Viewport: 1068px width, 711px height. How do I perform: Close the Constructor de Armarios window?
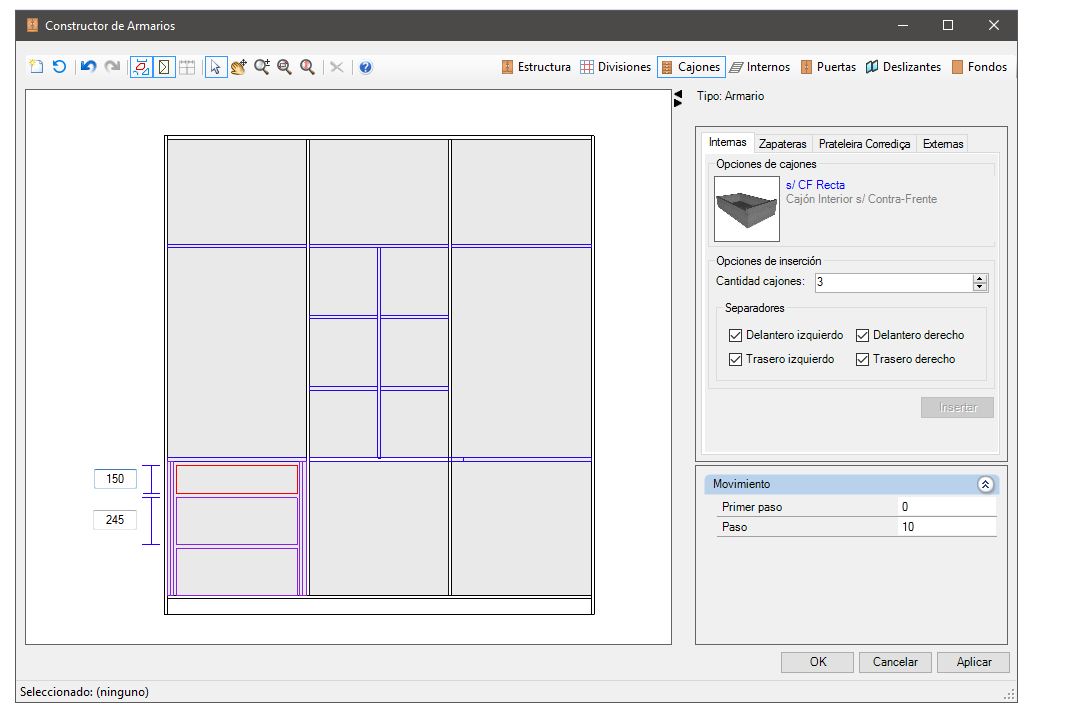(994, 25)
